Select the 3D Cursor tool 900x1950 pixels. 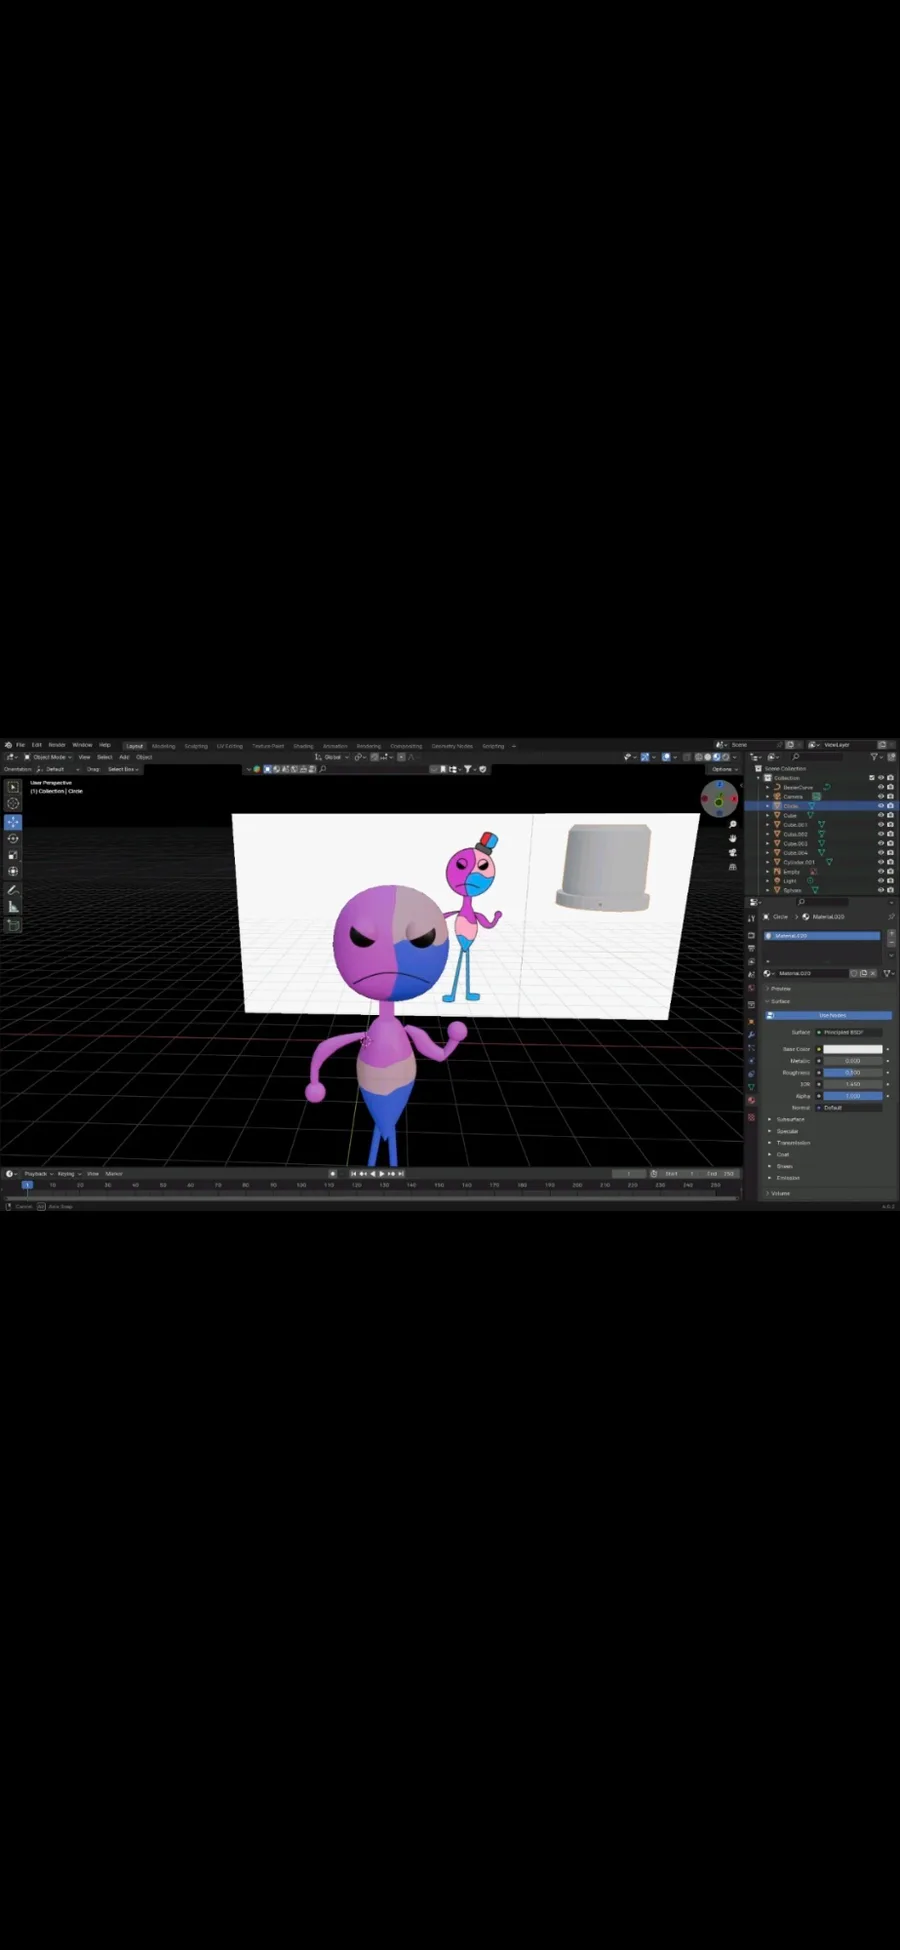click(13, 804)
